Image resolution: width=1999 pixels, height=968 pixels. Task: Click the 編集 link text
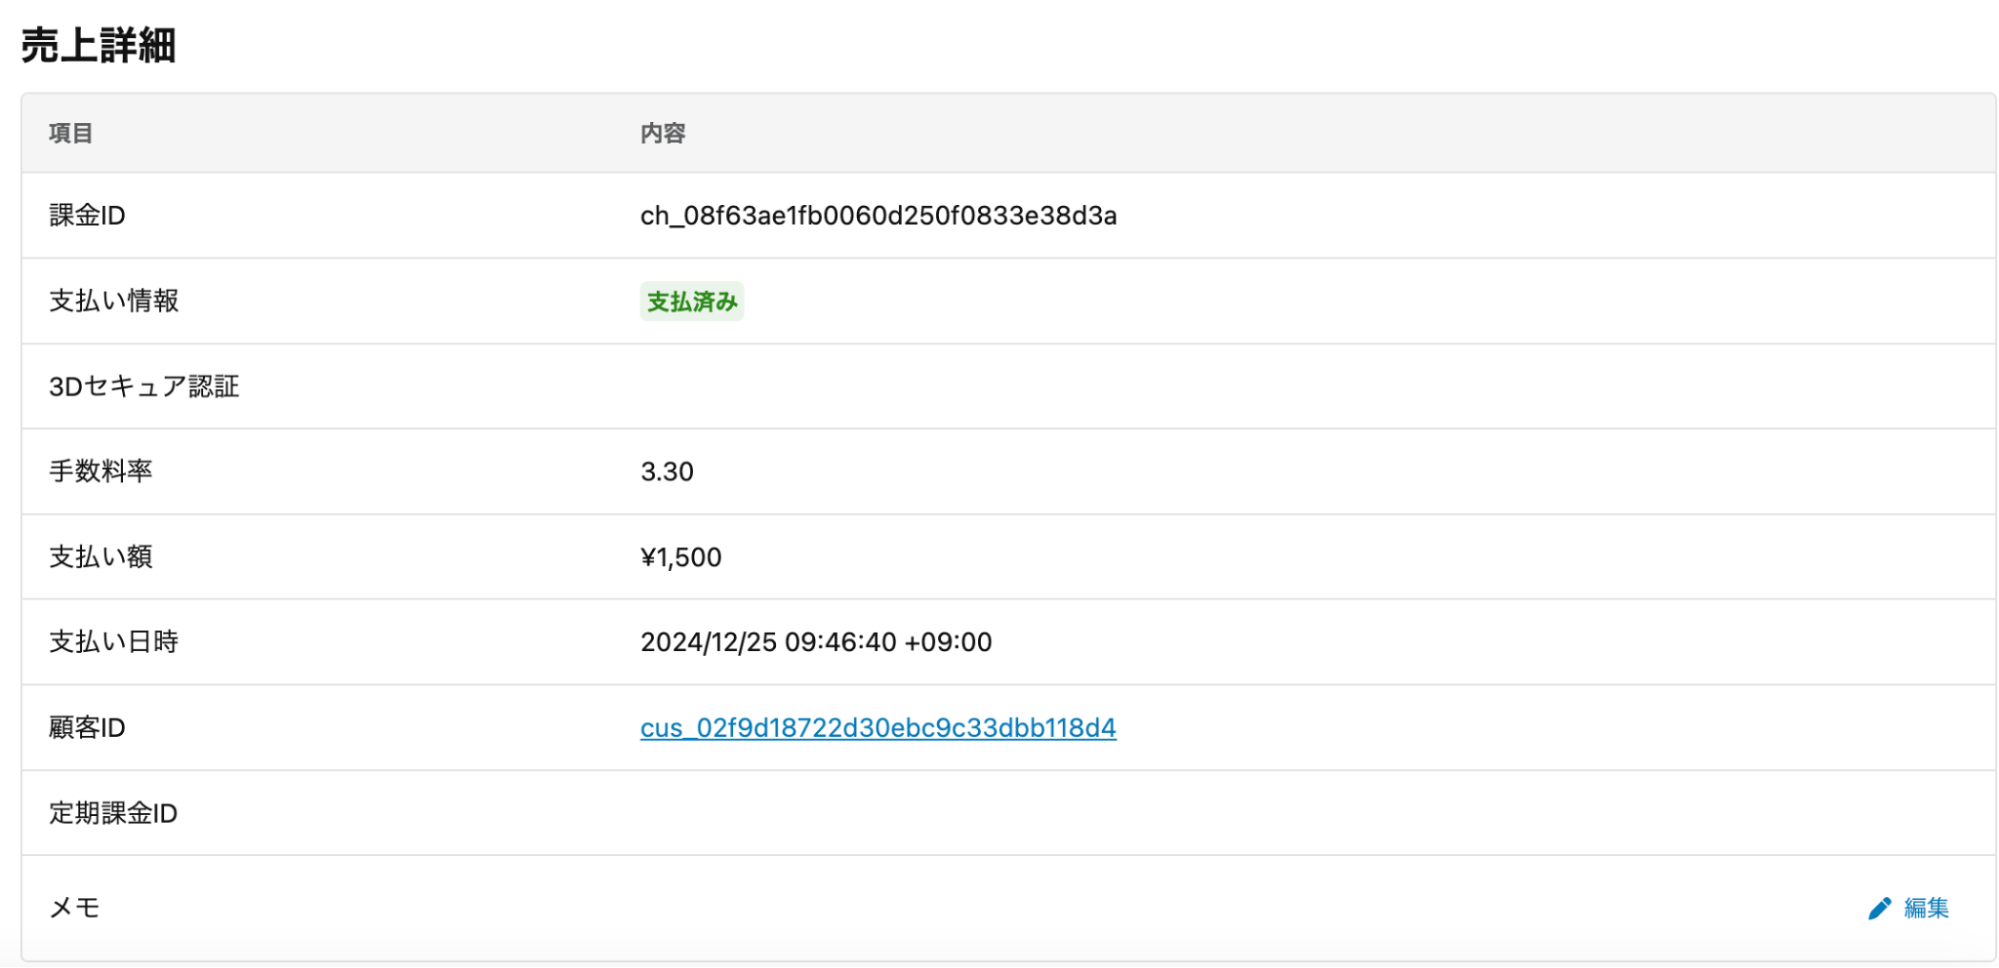tap(1926, 908)
